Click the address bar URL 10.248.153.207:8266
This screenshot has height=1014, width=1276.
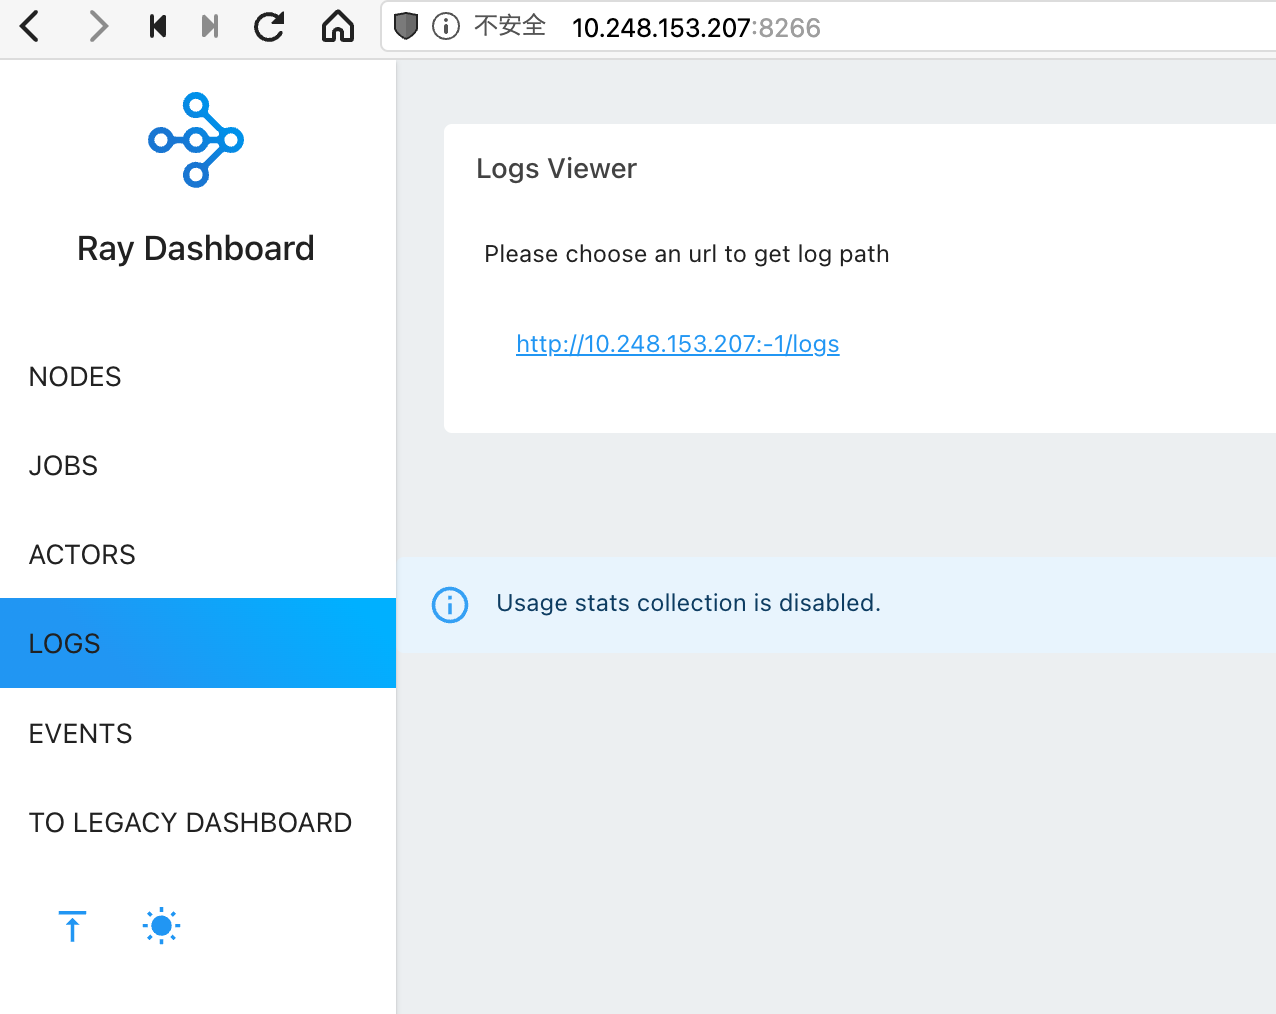coord(696,28)
